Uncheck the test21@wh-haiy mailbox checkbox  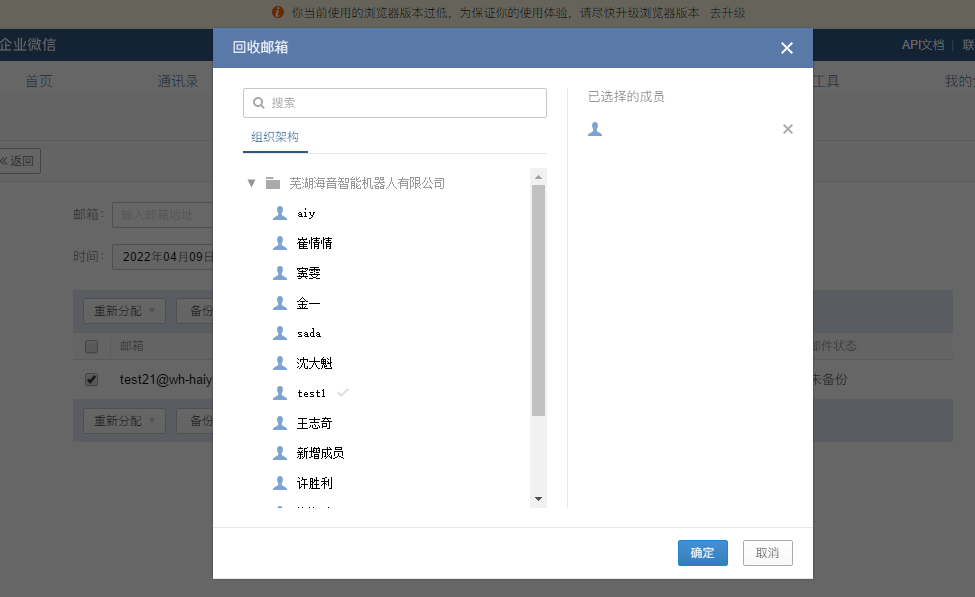point(91,379)
